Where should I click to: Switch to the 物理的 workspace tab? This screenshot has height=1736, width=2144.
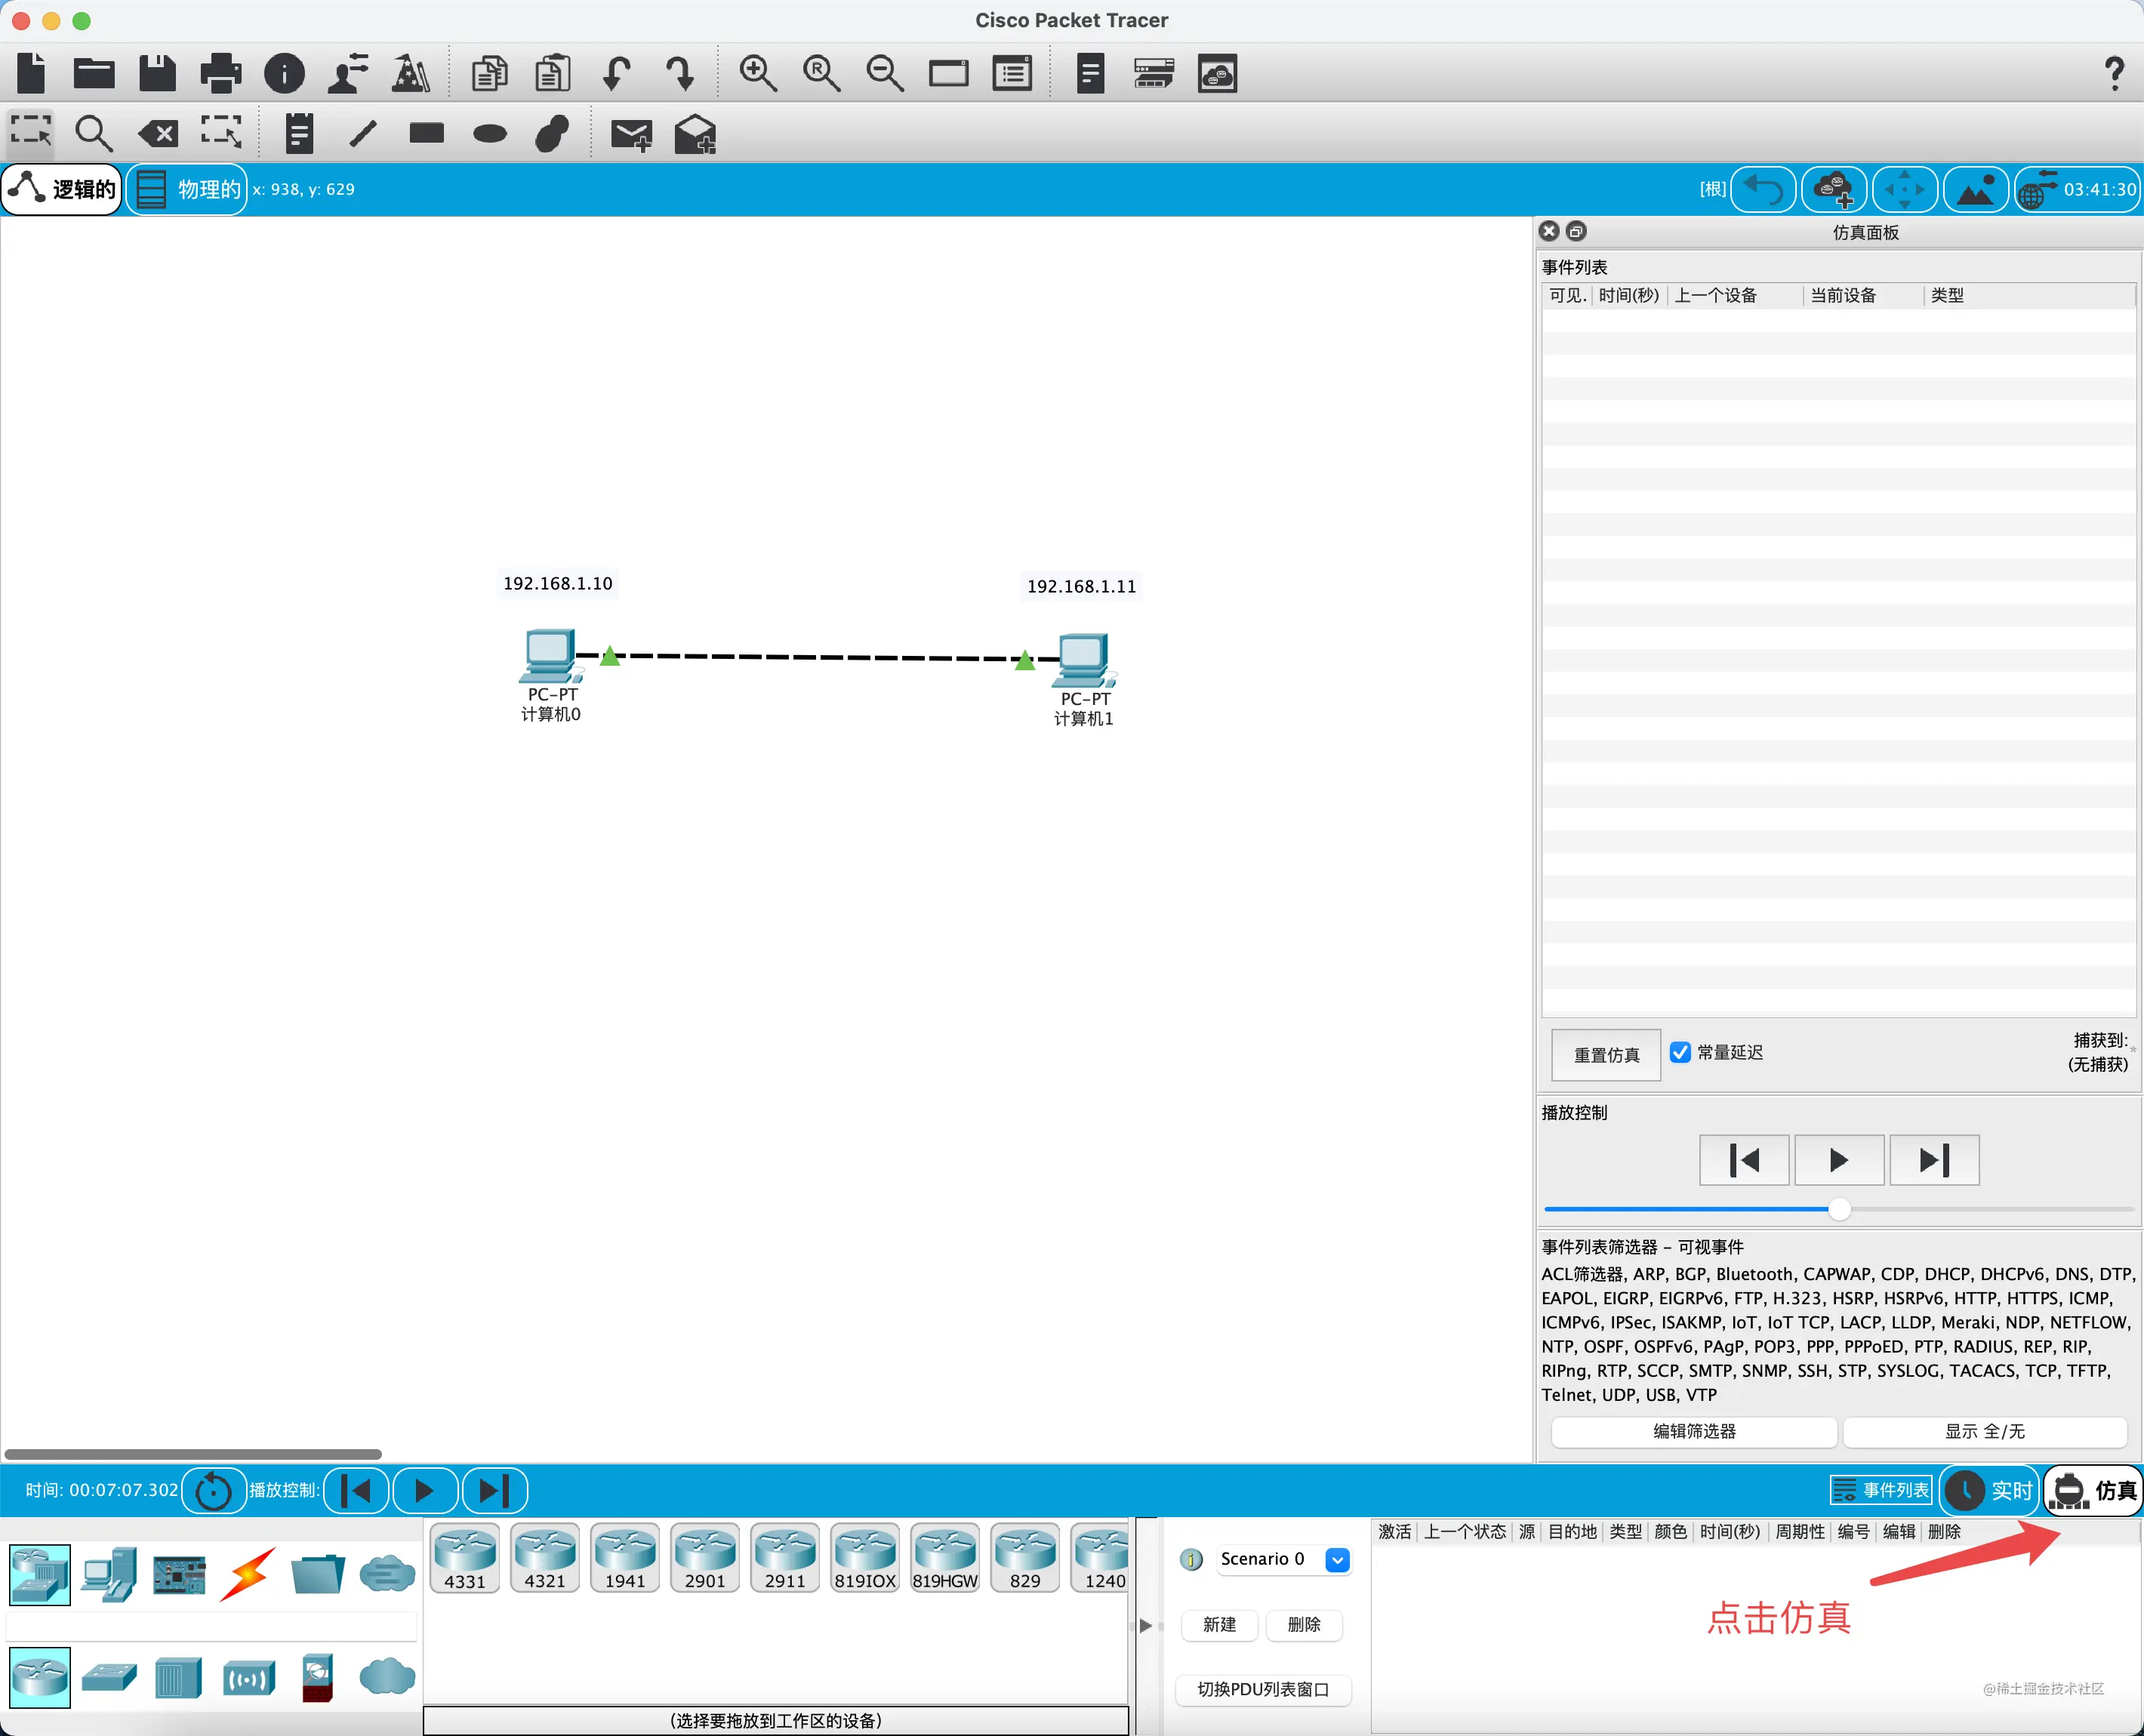(187, 189)
